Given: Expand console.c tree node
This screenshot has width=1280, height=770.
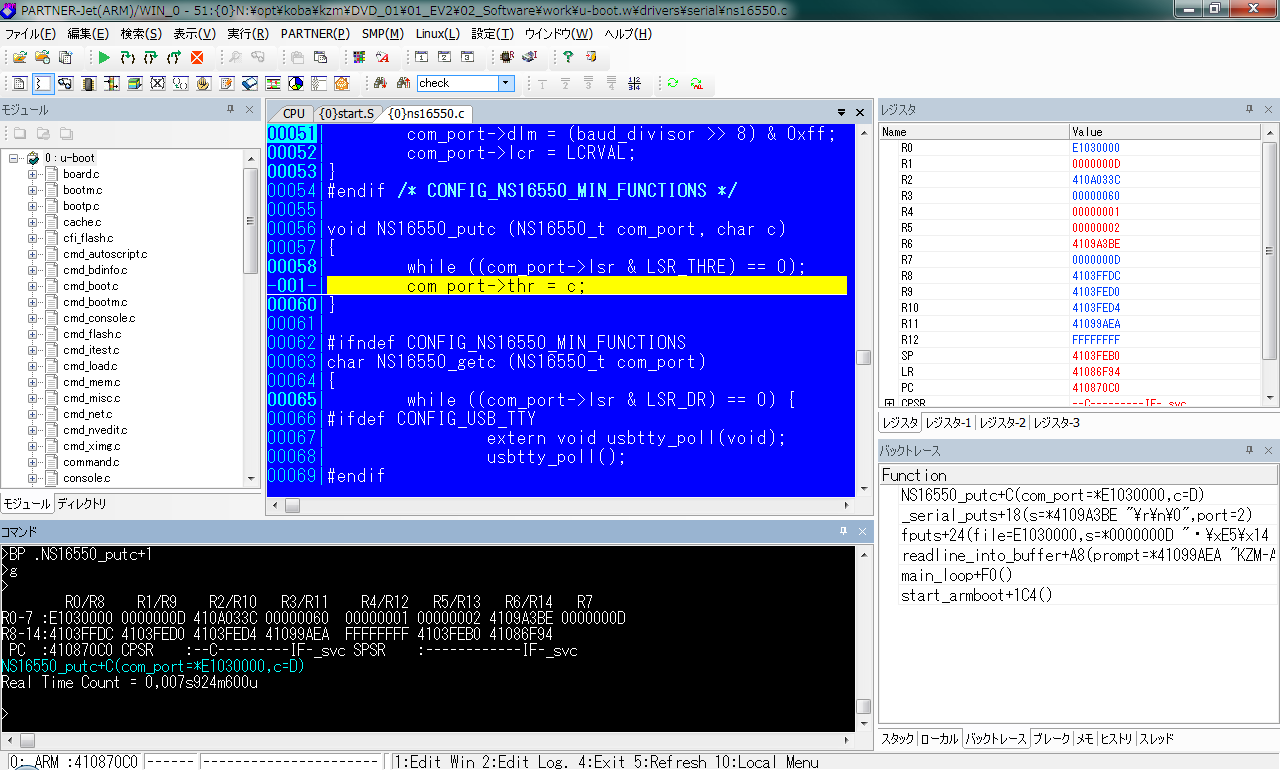Looking at the screenshot, I should tap(33, 478).
